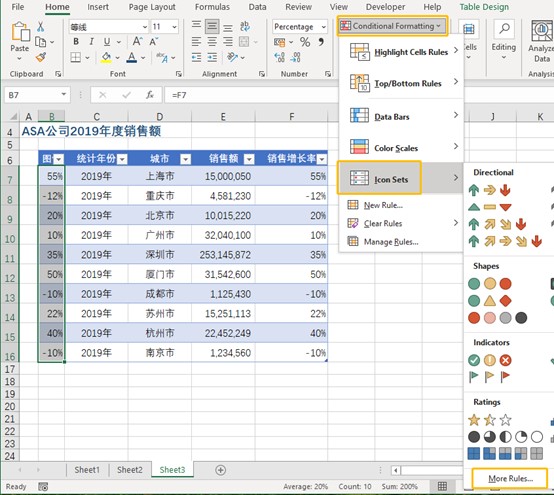Click Increase Indent icon
The width and height of the screenshot is (554, 495).
pyautogui.click(x=212, y=57)
